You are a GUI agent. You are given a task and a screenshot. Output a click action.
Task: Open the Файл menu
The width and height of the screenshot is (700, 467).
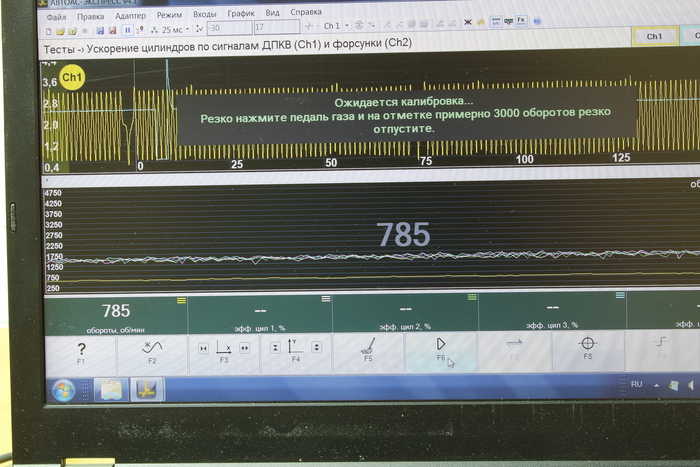(57, 16)
